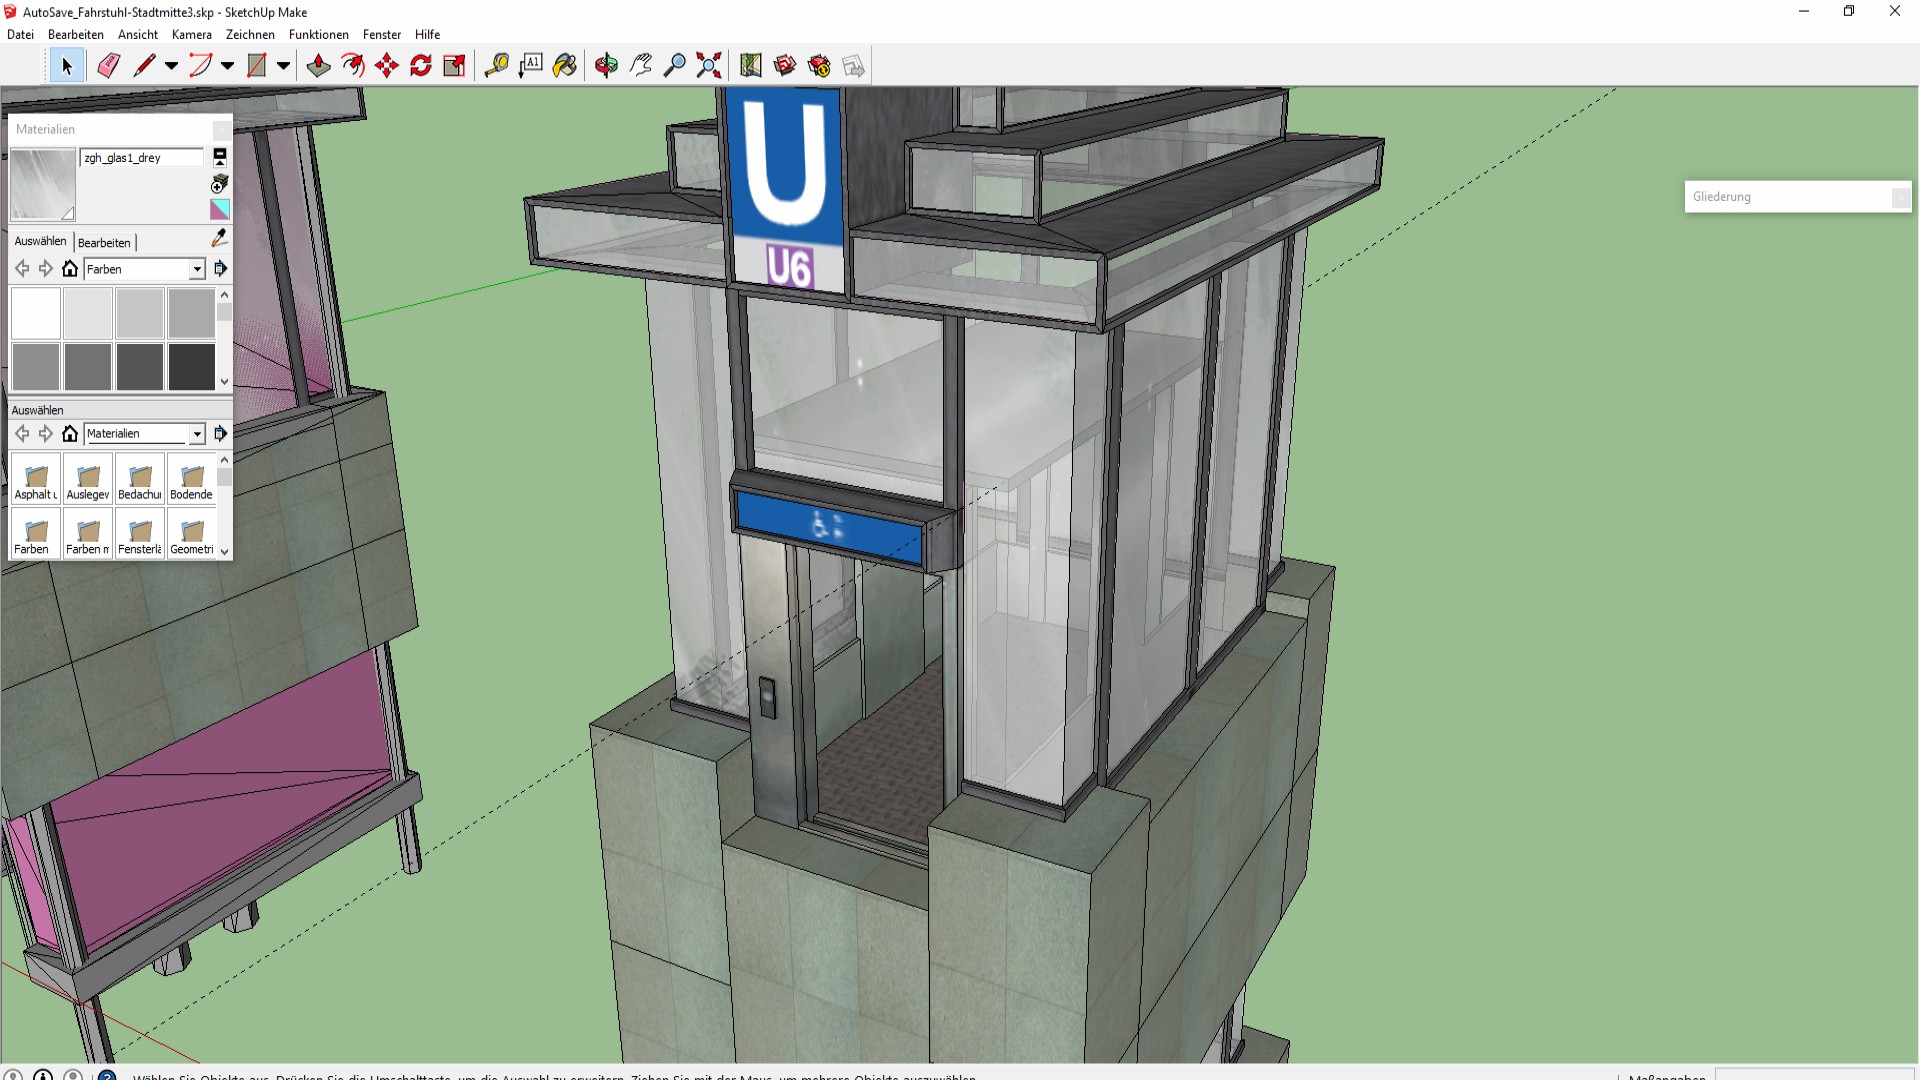Activate the Push/Pull tool
Screen dimensions: 1920x1080
[318, 66]
